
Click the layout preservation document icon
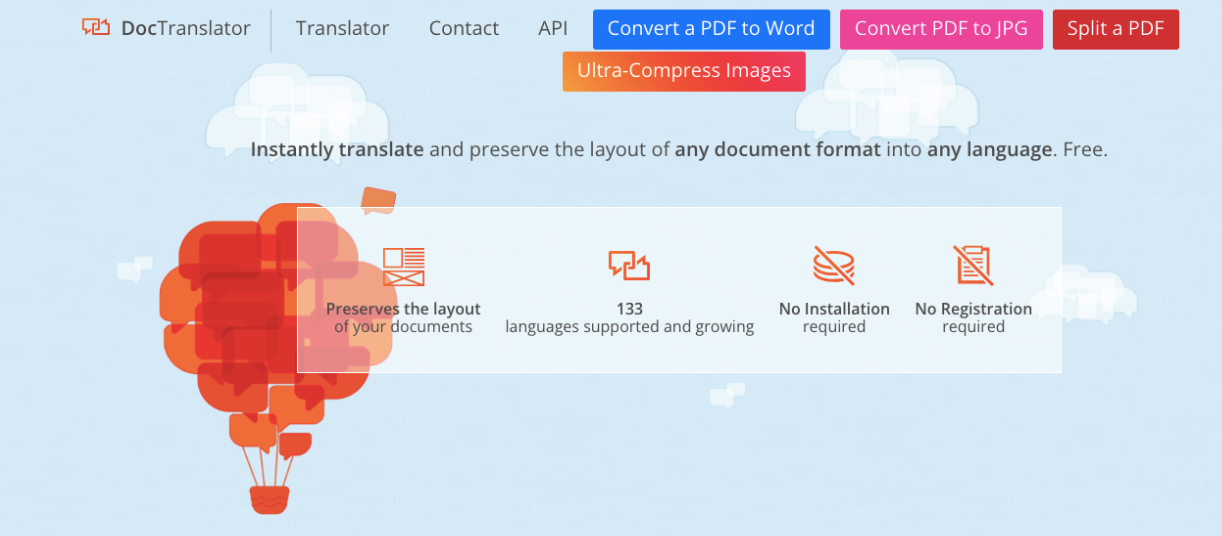pyautogui.click(x=404, y=266)
